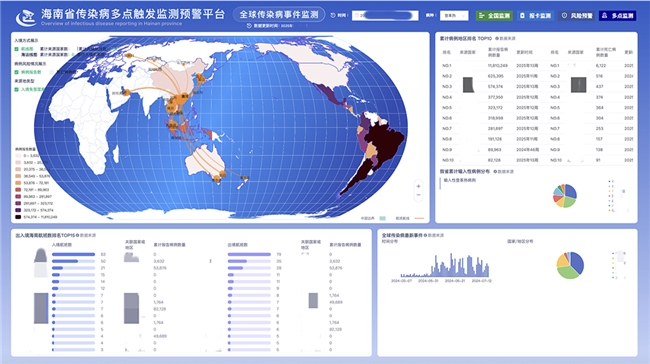This screenshot has height=364, width=650.
Task: Enable the unchecked 海运线图 checkbox
Action: pos(17,54)
